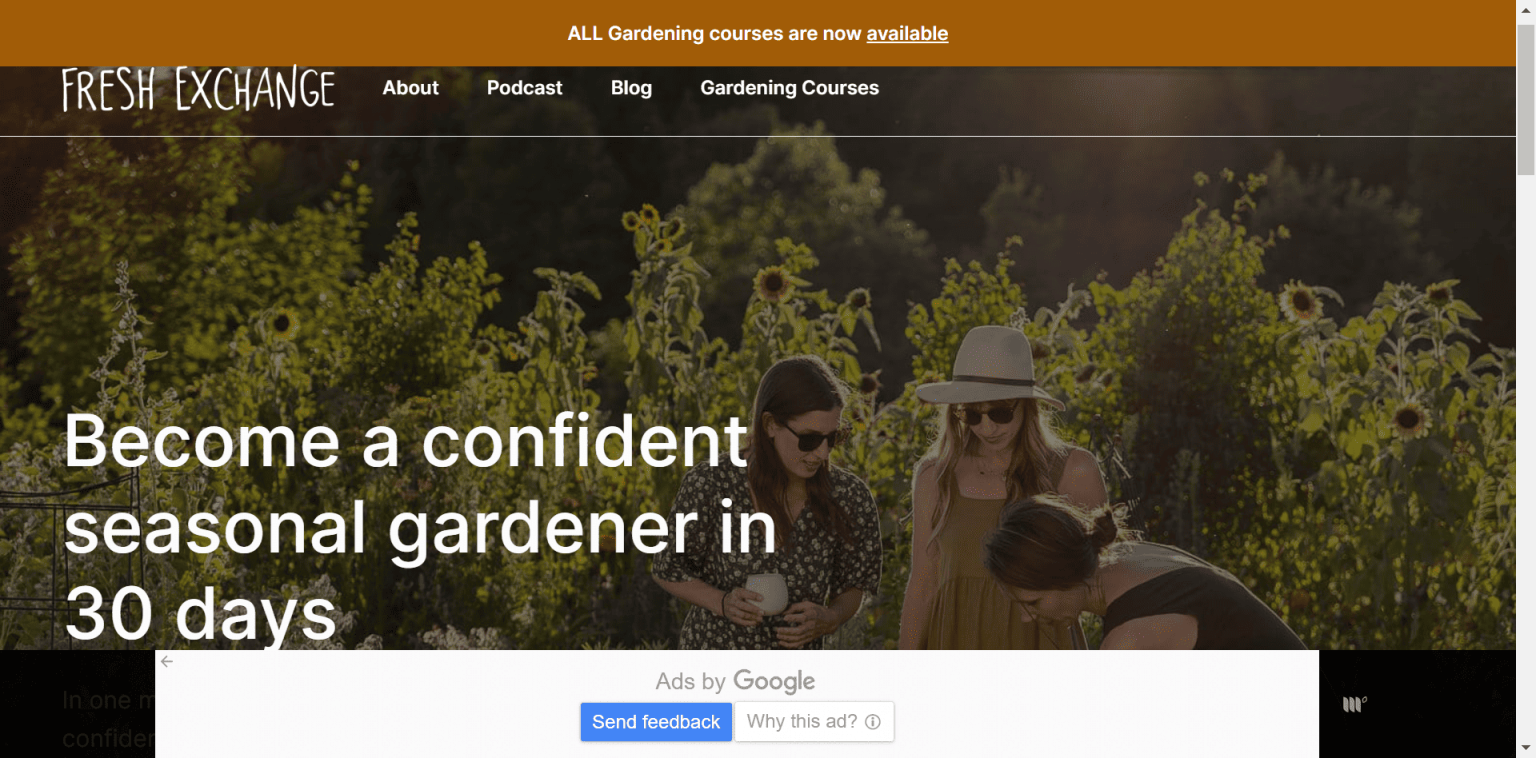Go to the Podcast section
This screenshot has width=1536, height=758.
coord(524,88)
